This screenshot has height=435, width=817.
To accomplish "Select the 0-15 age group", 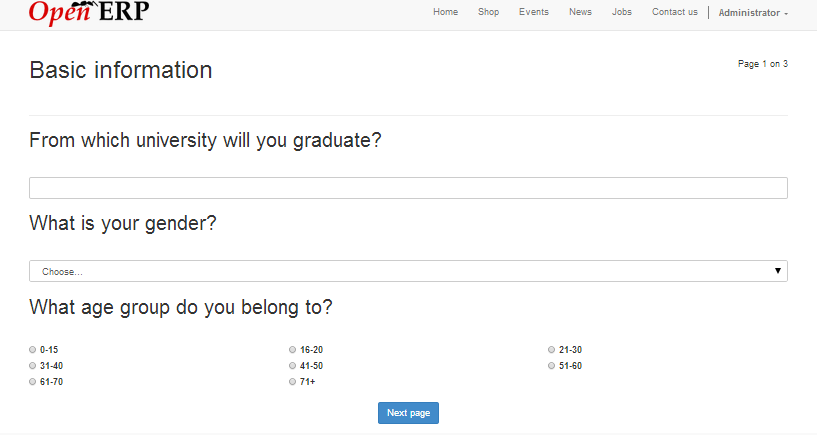I will pos(33,350).
